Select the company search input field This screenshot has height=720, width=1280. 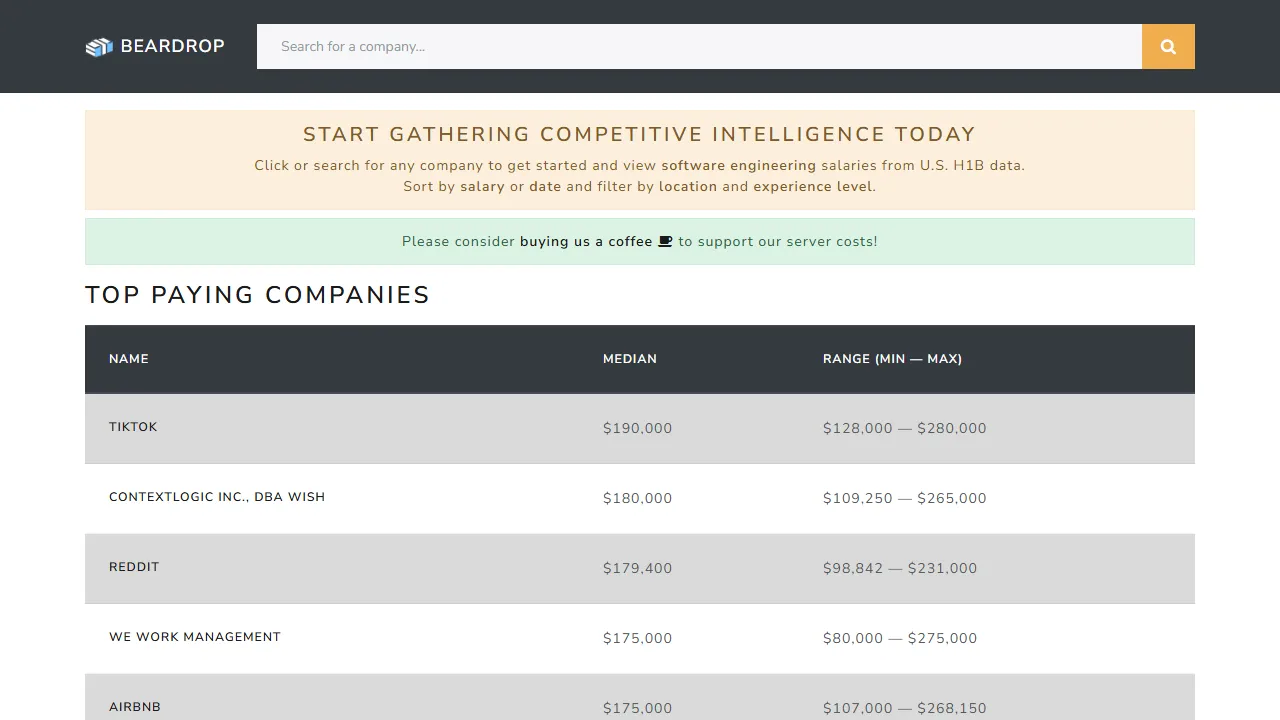698,46
